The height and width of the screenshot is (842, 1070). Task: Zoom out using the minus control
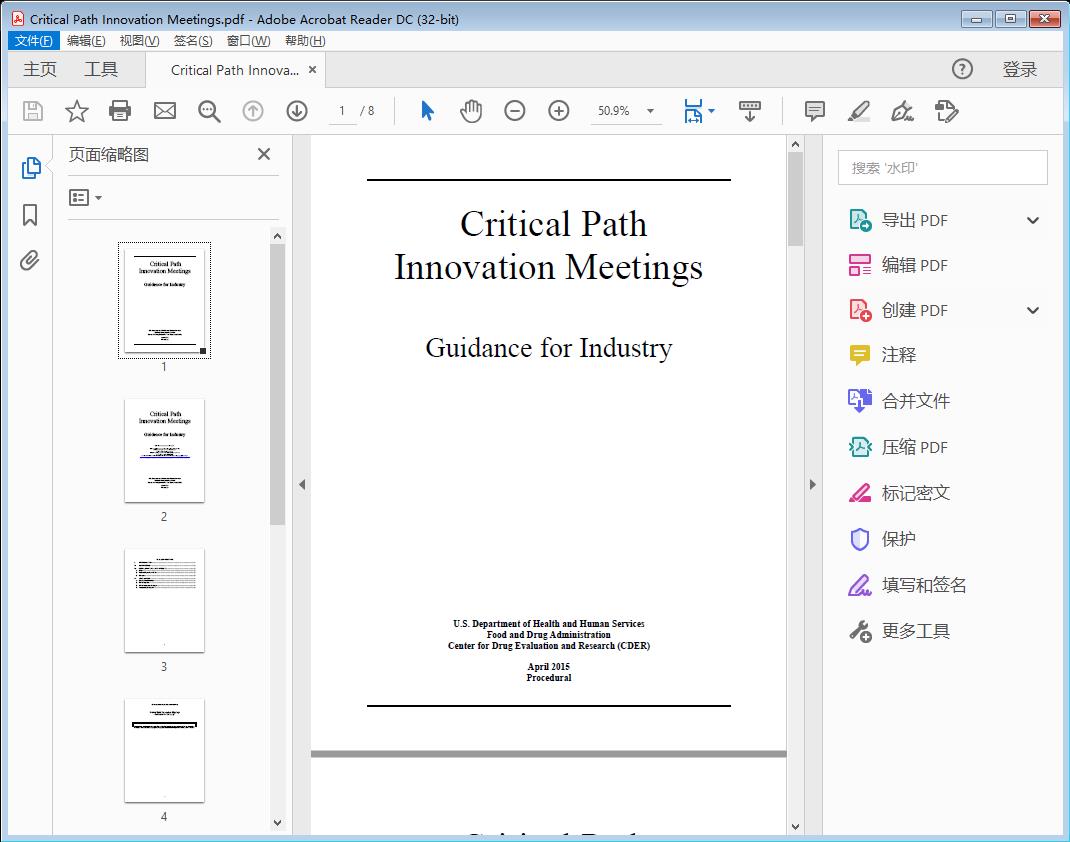pyautogui.click(x=515, y=111)
